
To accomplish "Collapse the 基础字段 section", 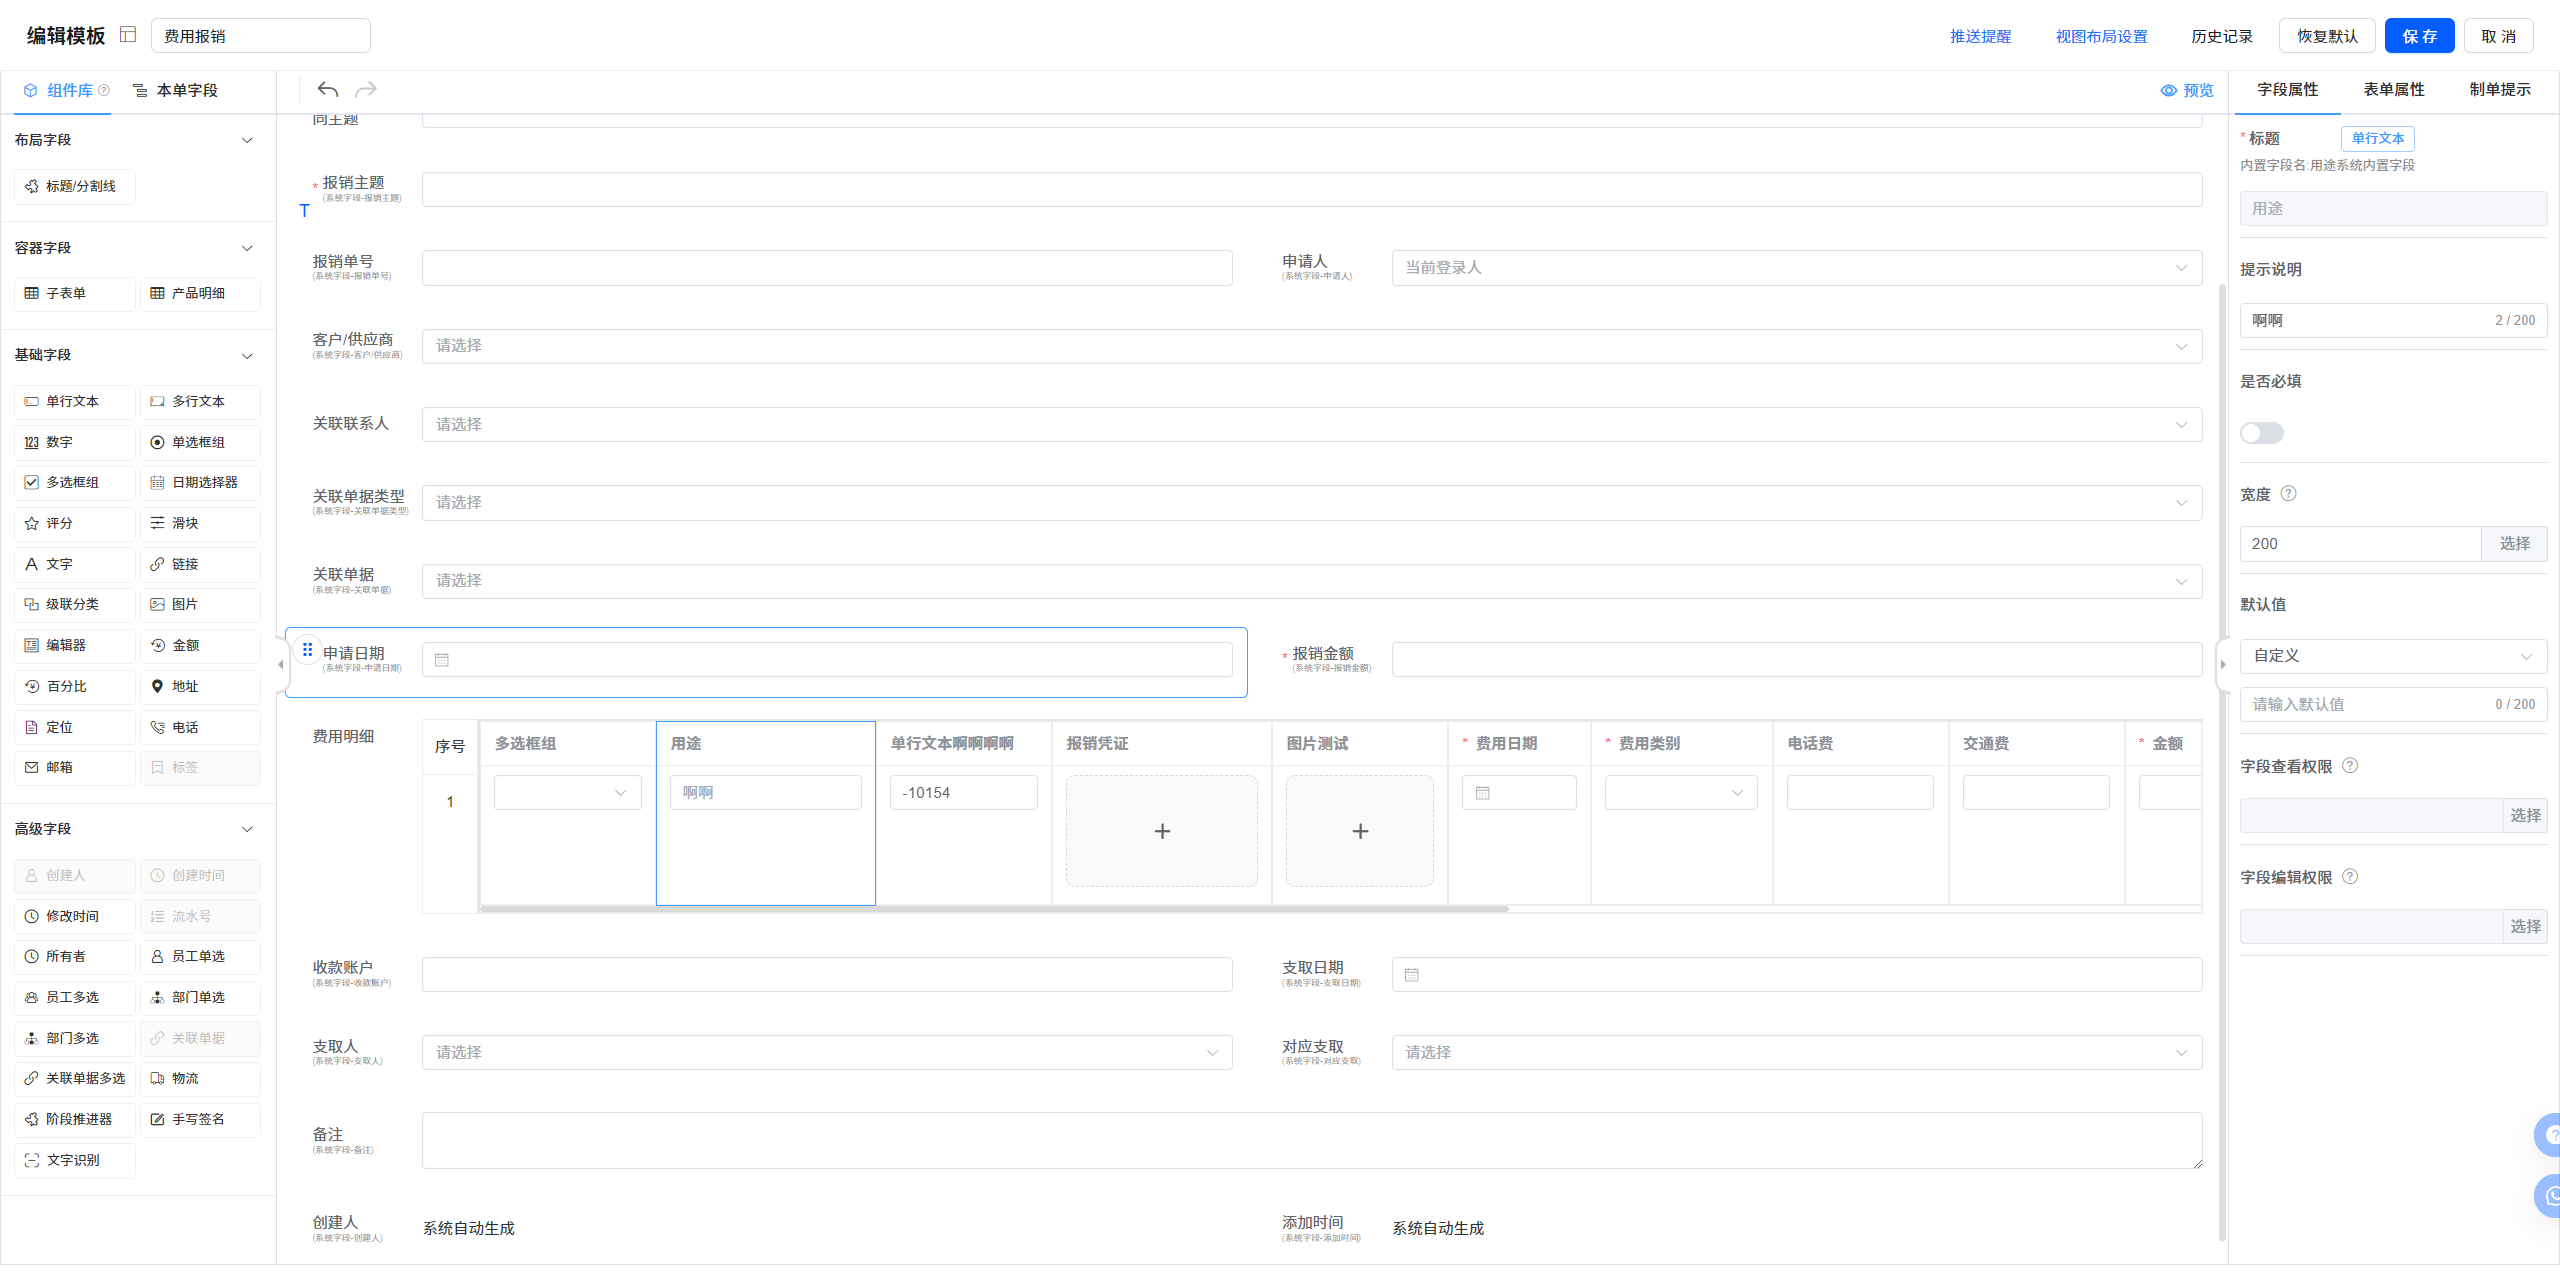I will tap(247, 356).
